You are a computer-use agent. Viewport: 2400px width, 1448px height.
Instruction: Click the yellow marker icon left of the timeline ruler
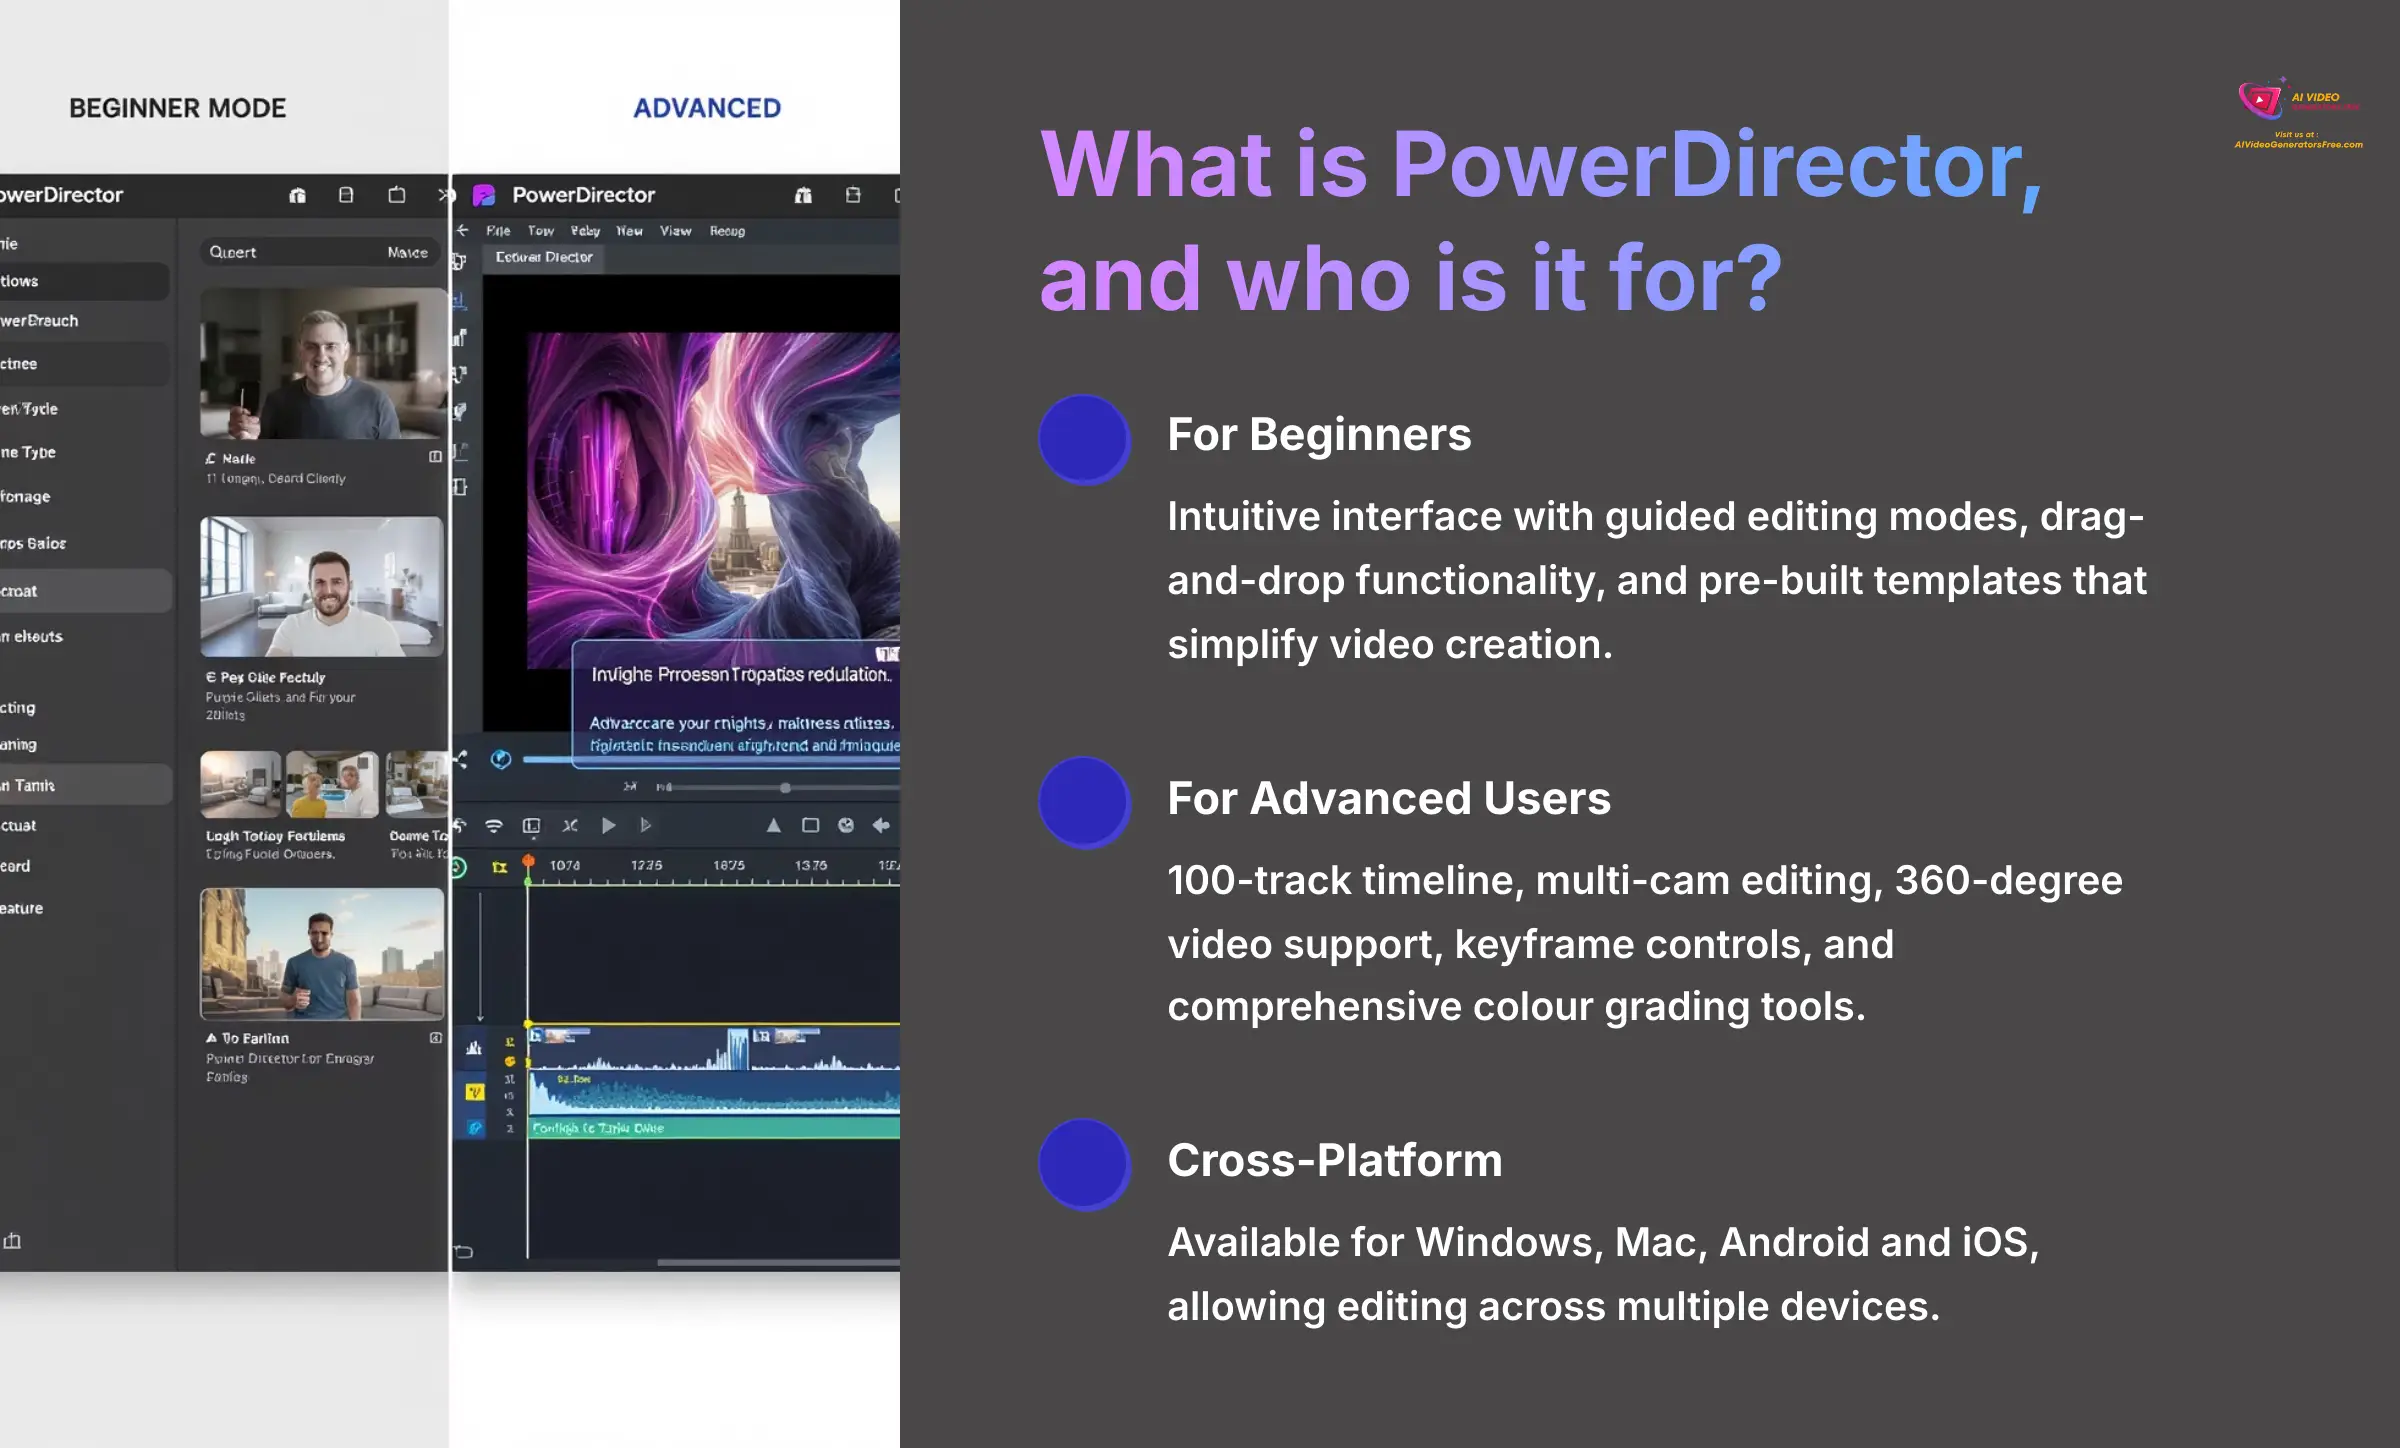tap(499, 867)
